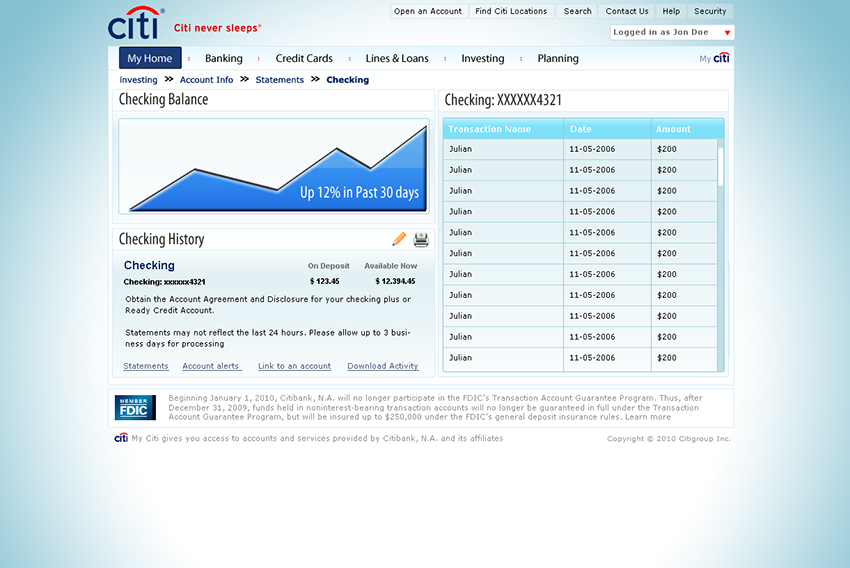Click the pencil edit icon in Checking History
This screenshot has width=850, height=568.
click(399, 239)
